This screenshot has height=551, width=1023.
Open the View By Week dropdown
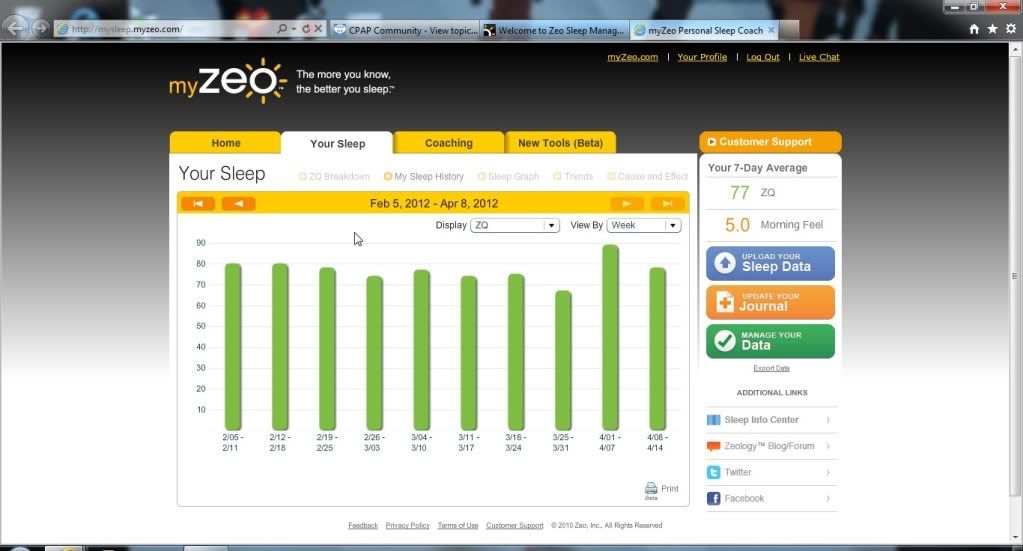pyautogui.click(x=644, y=225)
